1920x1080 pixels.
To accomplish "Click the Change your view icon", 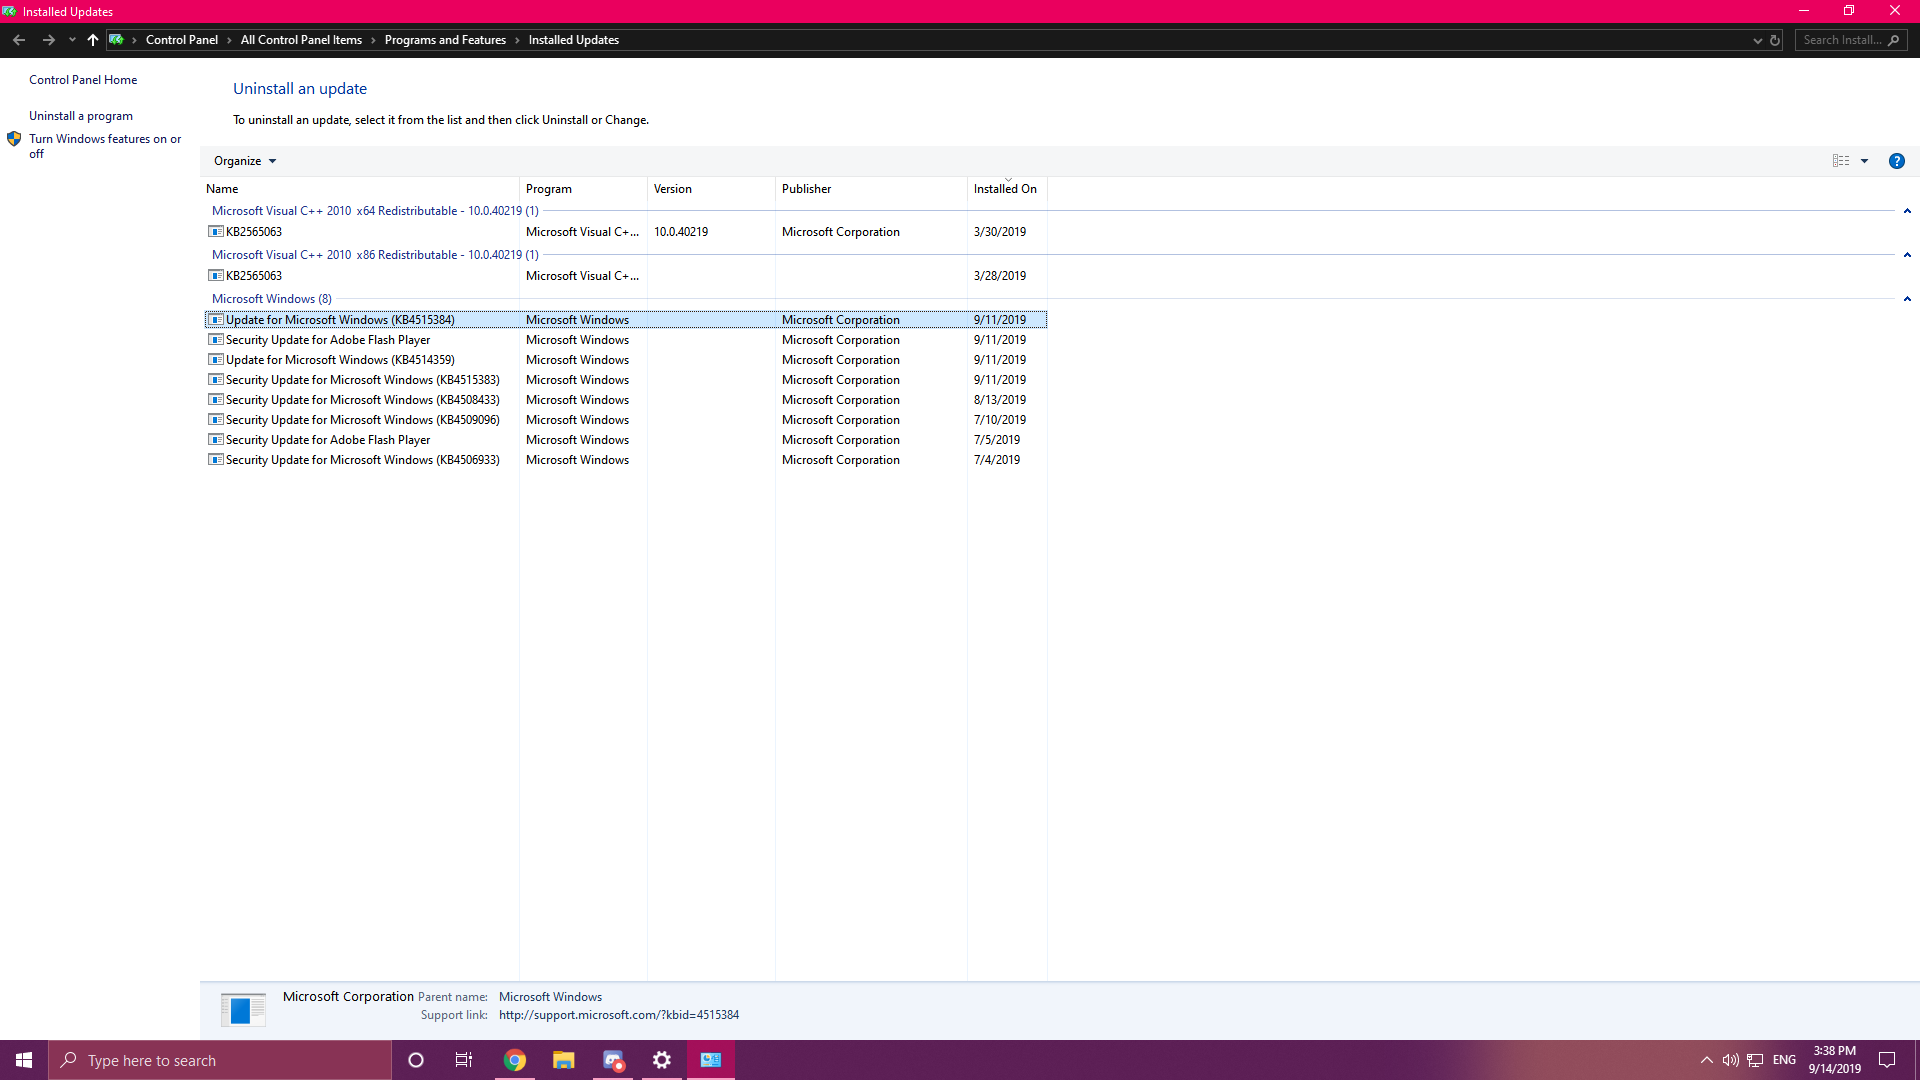I will (x=1840, y=161).
